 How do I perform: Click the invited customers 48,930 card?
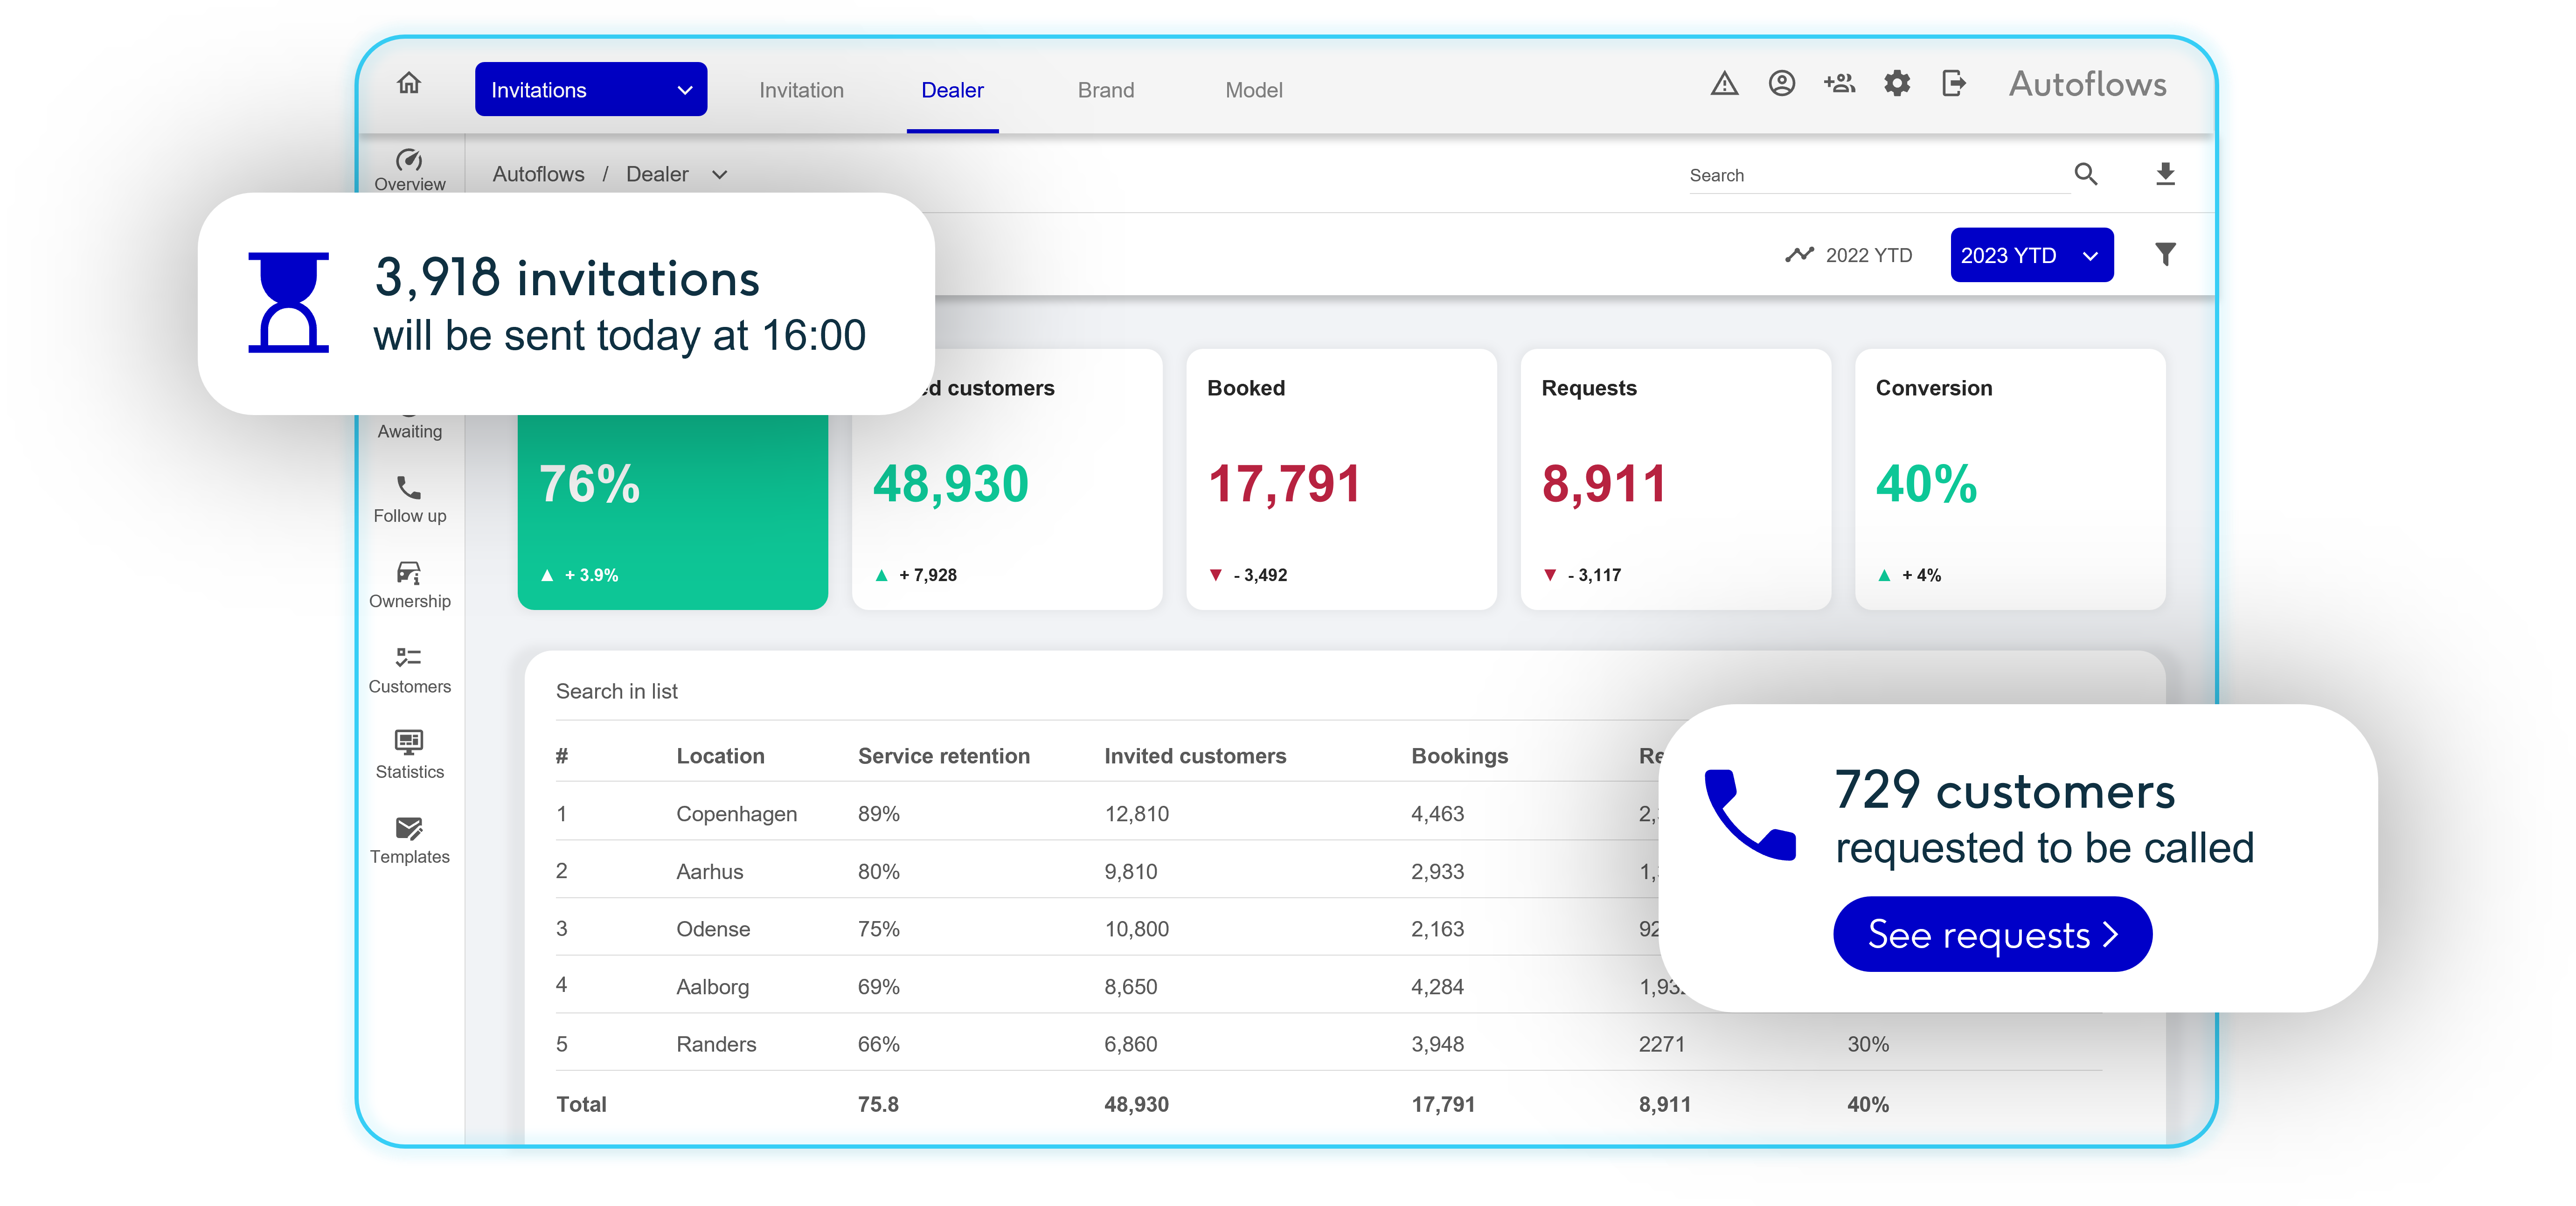click(1006, 479)
